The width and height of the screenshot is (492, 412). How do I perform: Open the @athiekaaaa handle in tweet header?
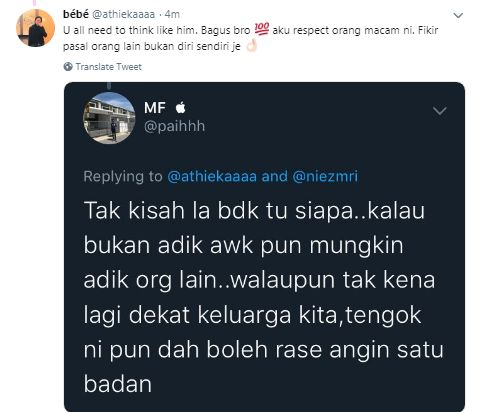point(123,14)
